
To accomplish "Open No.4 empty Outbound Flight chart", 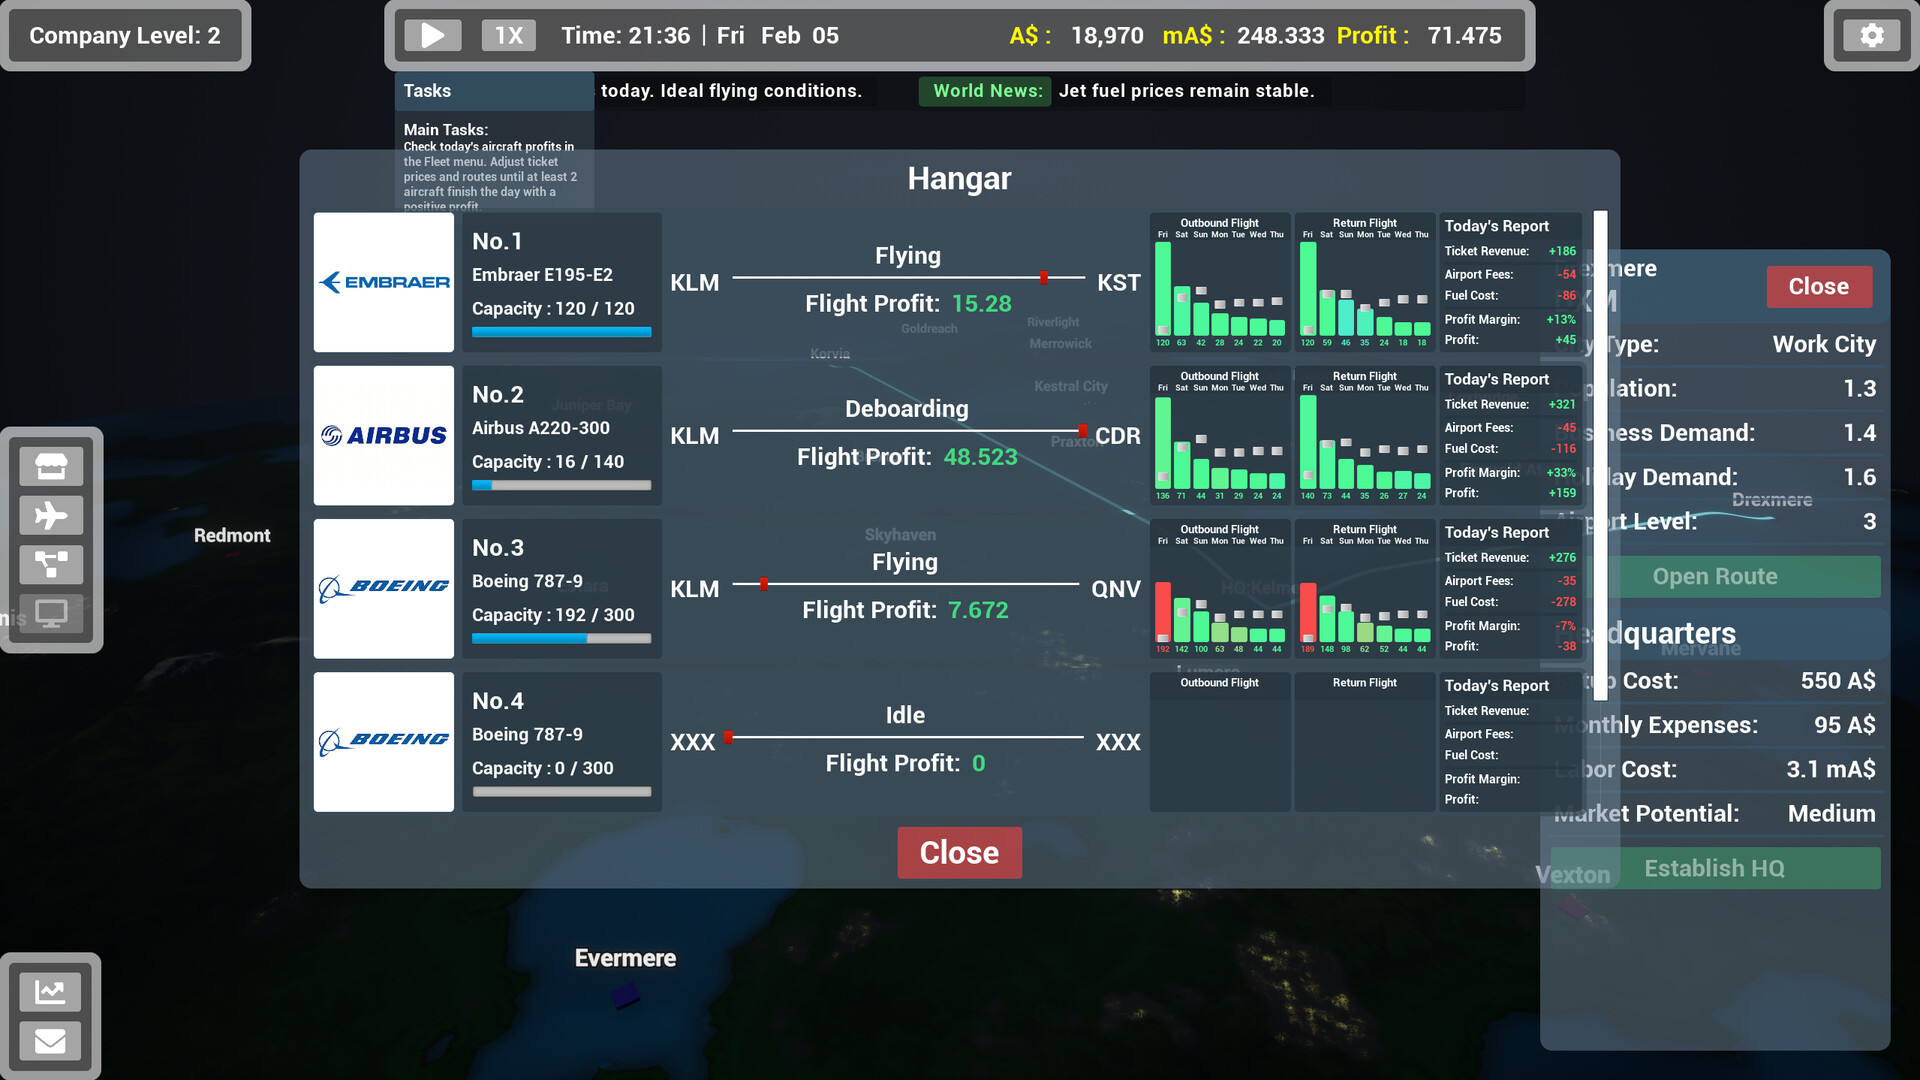I will (1219, 741).
